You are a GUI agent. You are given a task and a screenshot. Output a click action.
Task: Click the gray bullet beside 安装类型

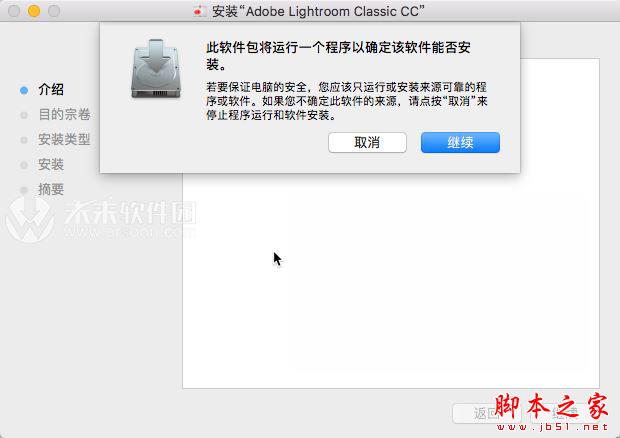[24, 140]
